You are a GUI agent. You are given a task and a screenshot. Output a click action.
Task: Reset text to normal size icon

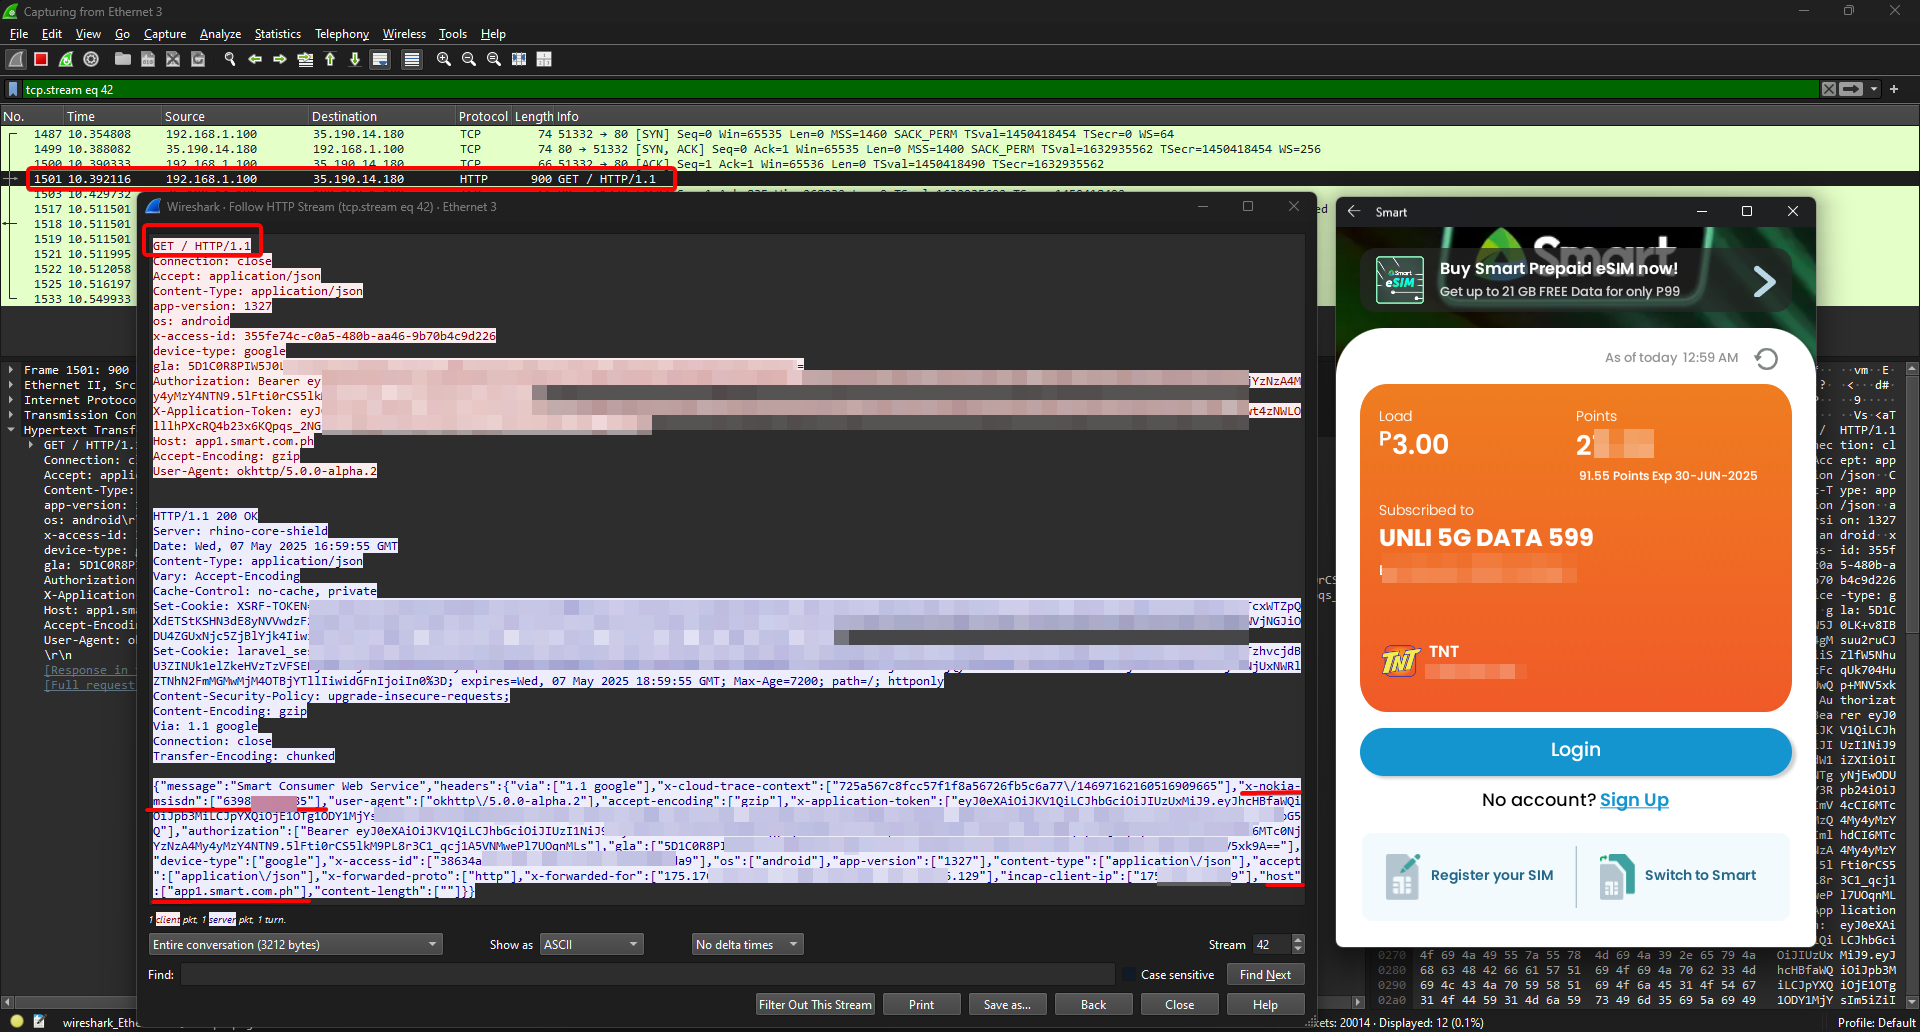pyautogui.click(x=494, y=59)
